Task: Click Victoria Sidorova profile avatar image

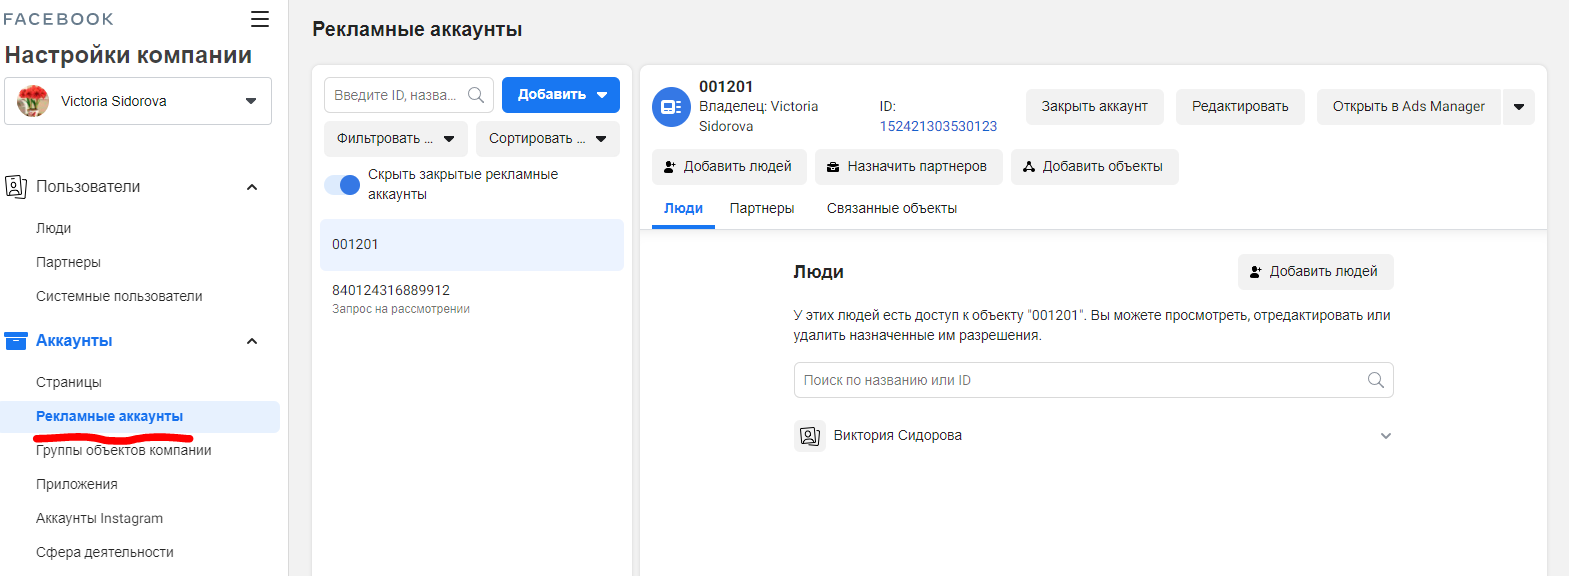Action: point(33,101)
